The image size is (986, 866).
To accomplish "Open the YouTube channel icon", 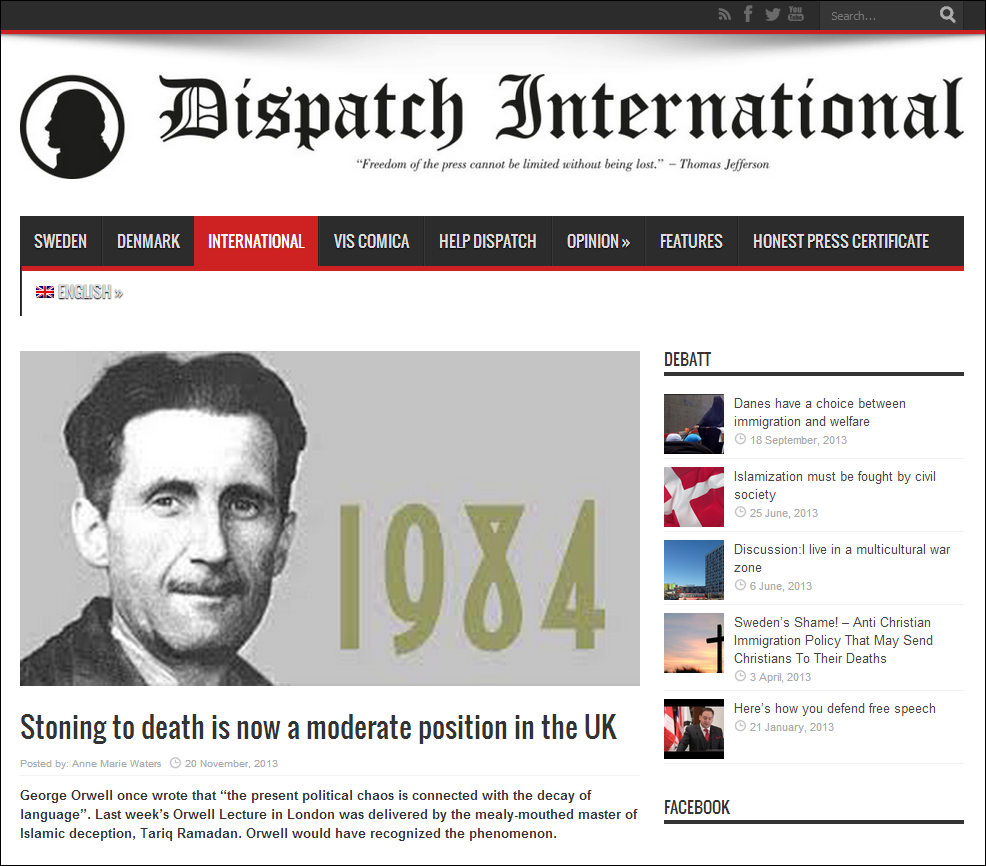I will point(795,14).
